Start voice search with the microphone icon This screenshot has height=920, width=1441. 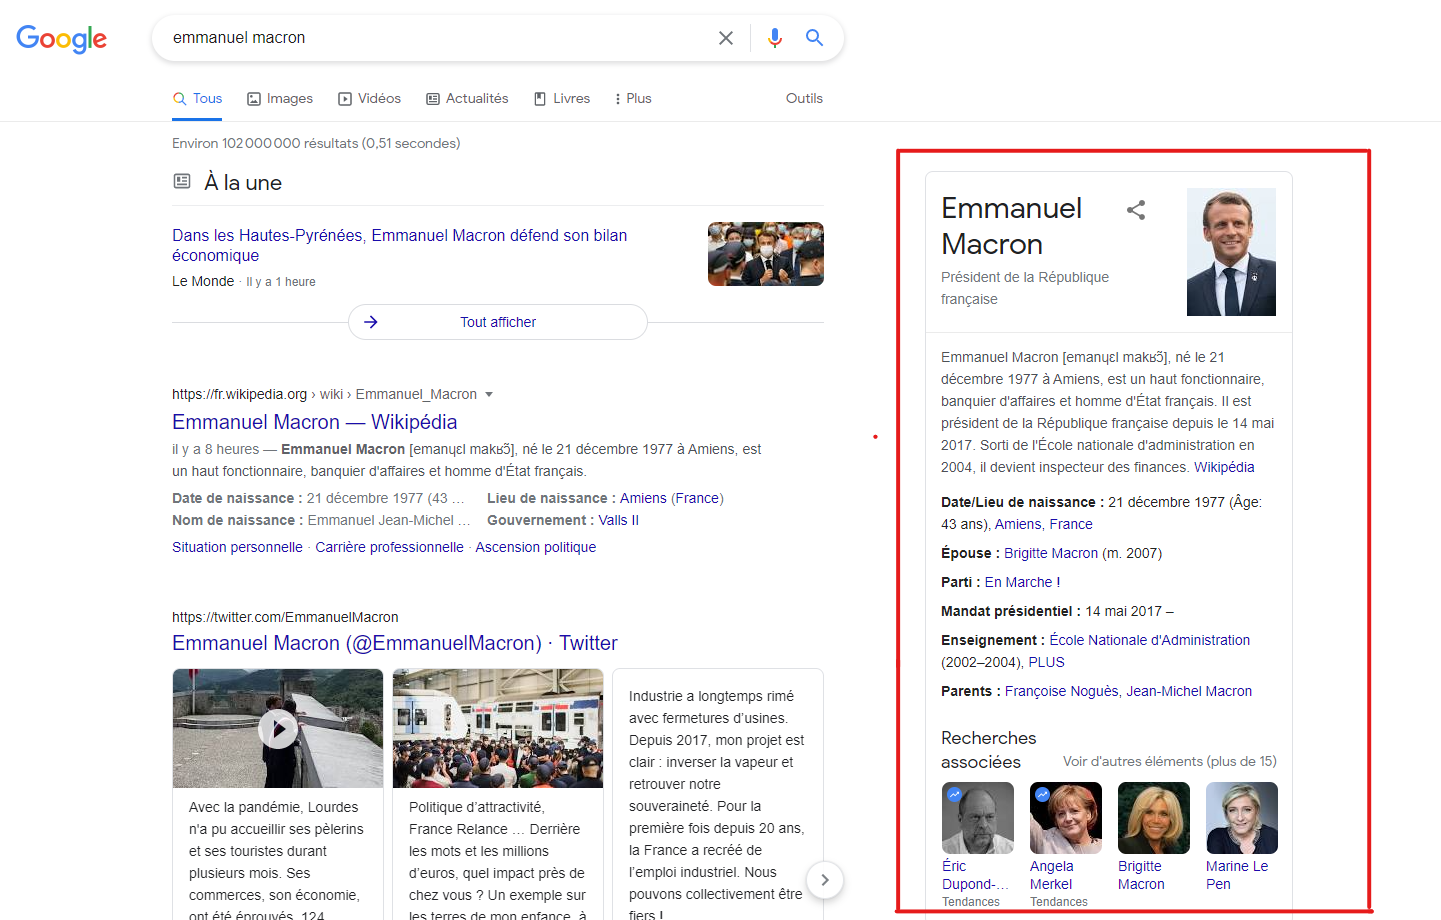[775, 38]
